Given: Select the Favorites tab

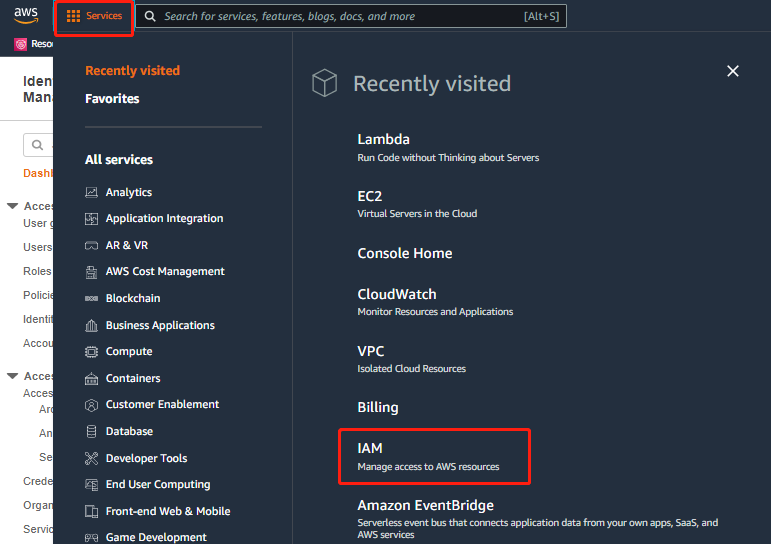Looking at the screenshot, I should pyautogui.click(x=112, y=99).
